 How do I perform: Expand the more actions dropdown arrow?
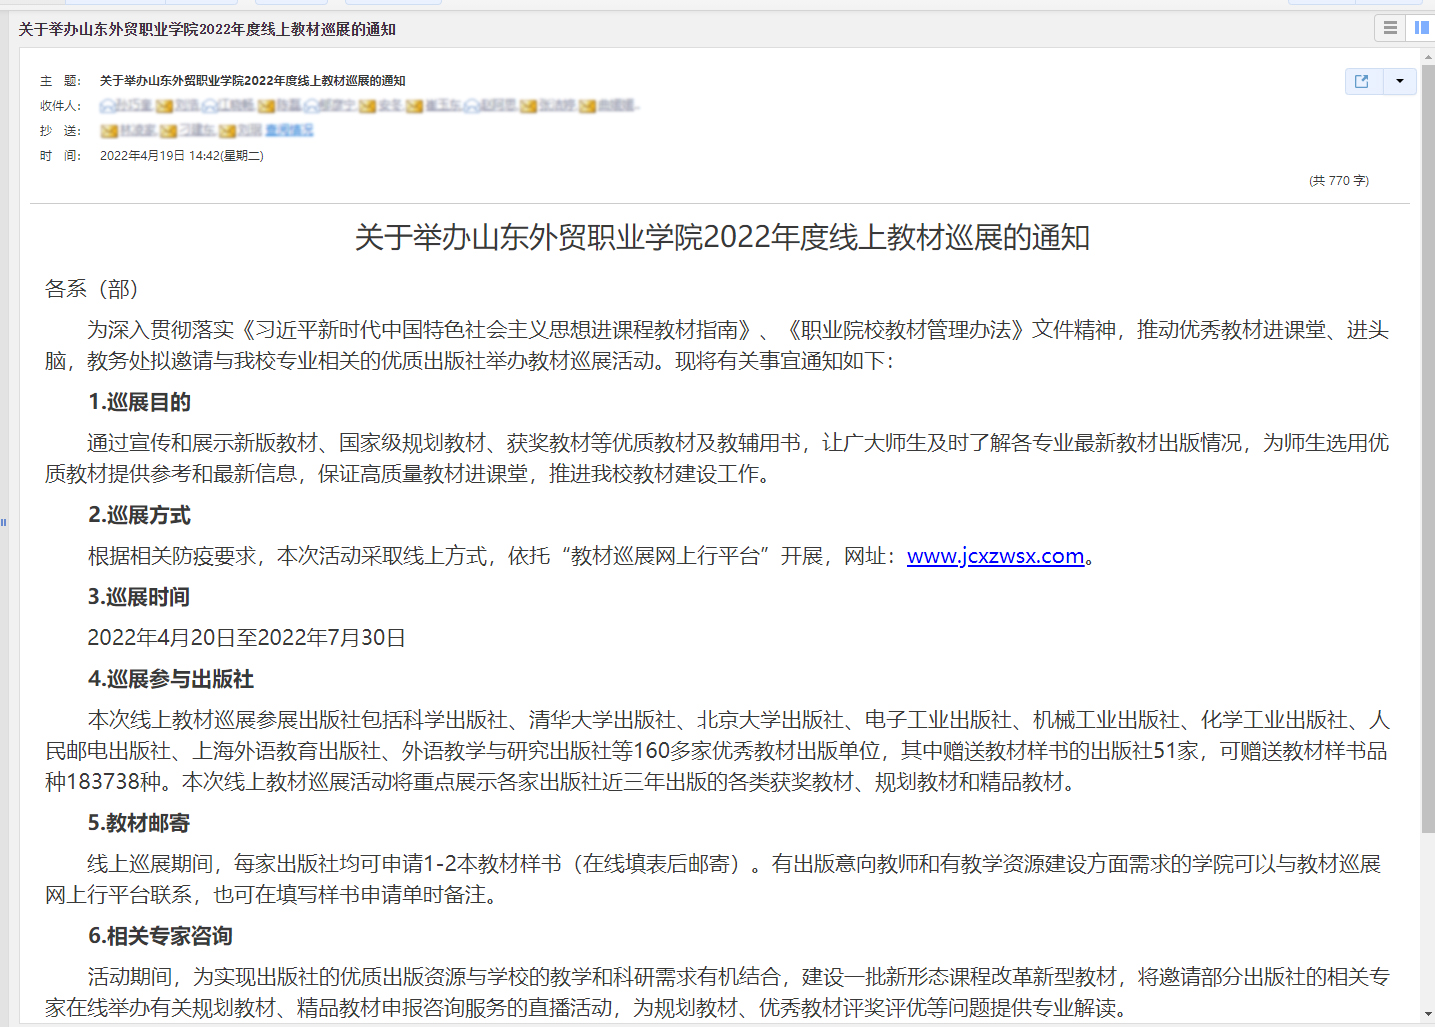[1399, 81]
